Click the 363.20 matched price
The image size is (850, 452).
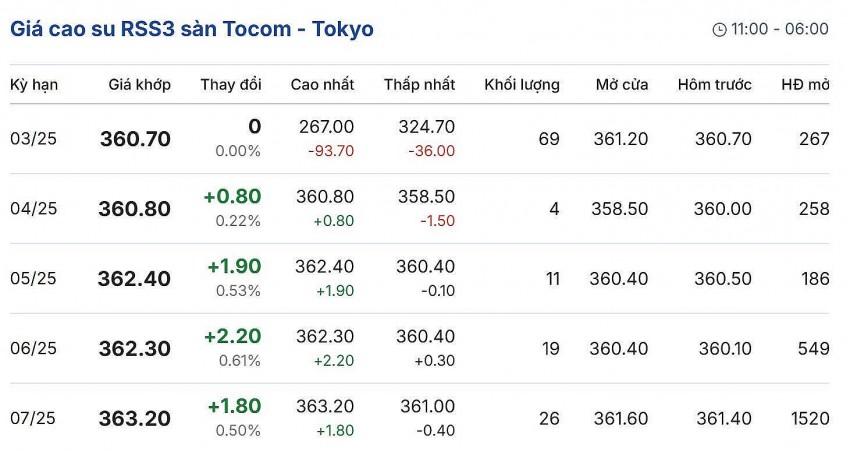[x=134, y=419]
